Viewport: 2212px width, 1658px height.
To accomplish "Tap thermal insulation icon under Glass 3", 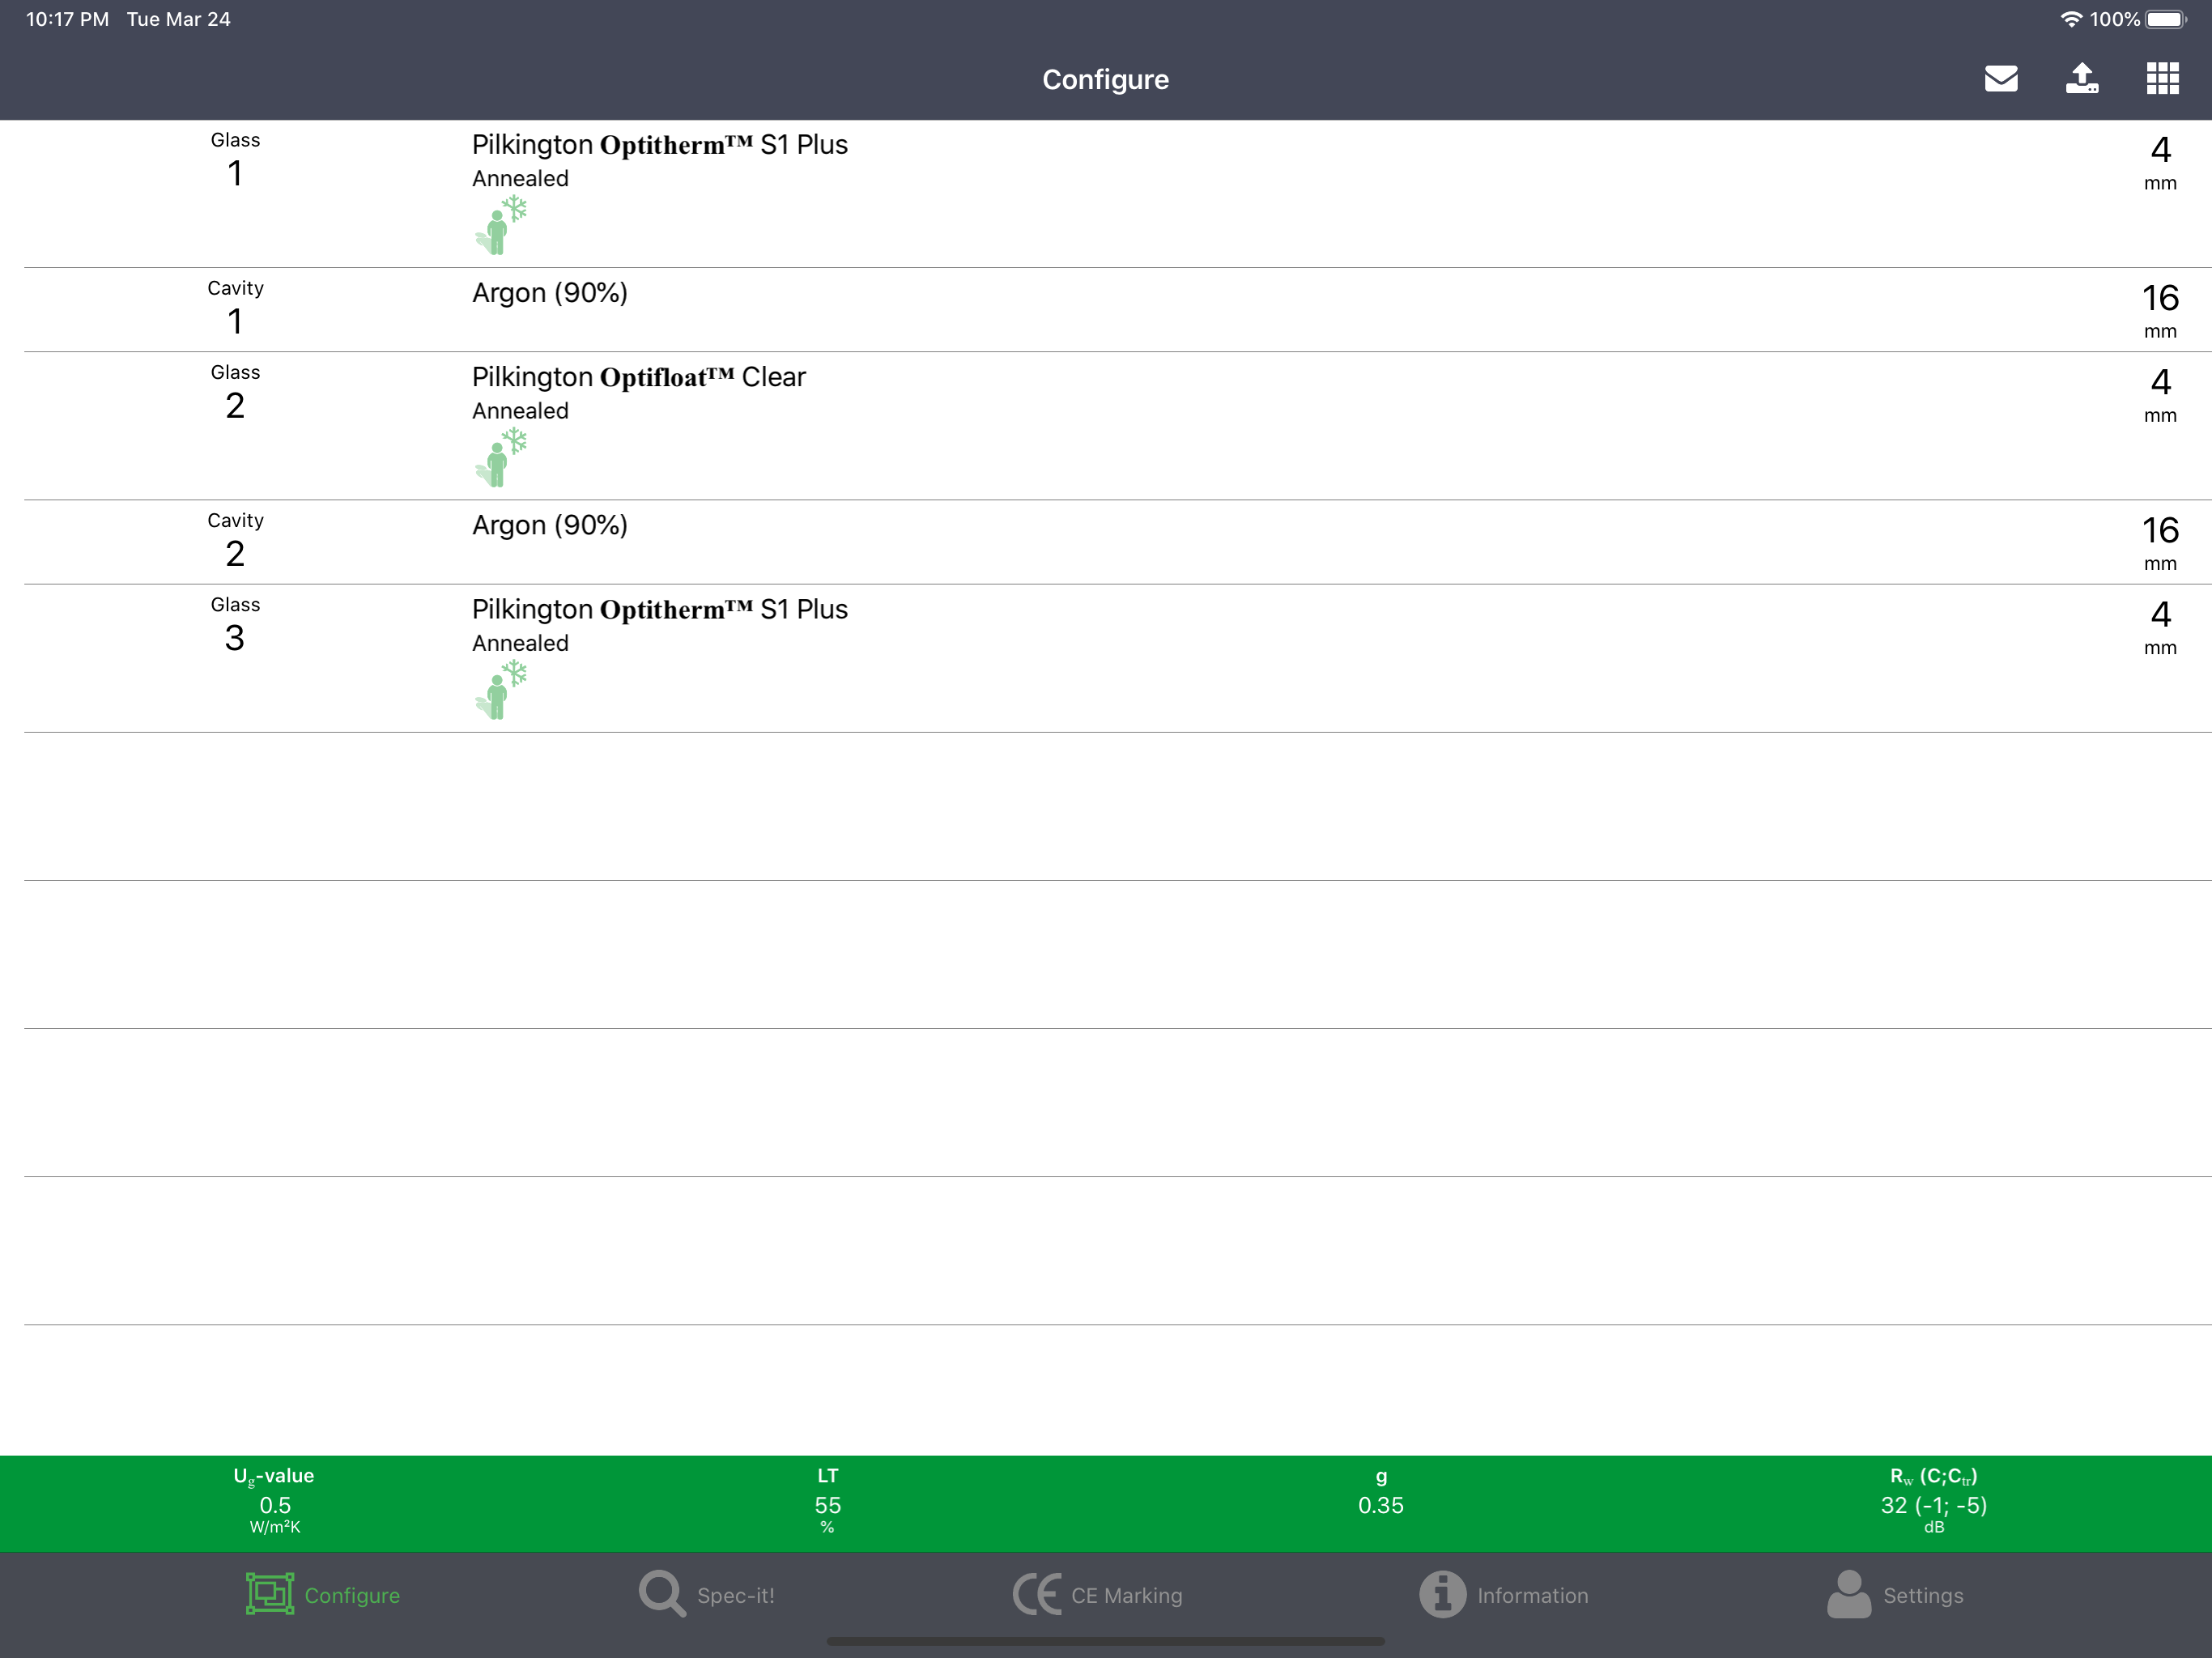I will click(500, 689).
